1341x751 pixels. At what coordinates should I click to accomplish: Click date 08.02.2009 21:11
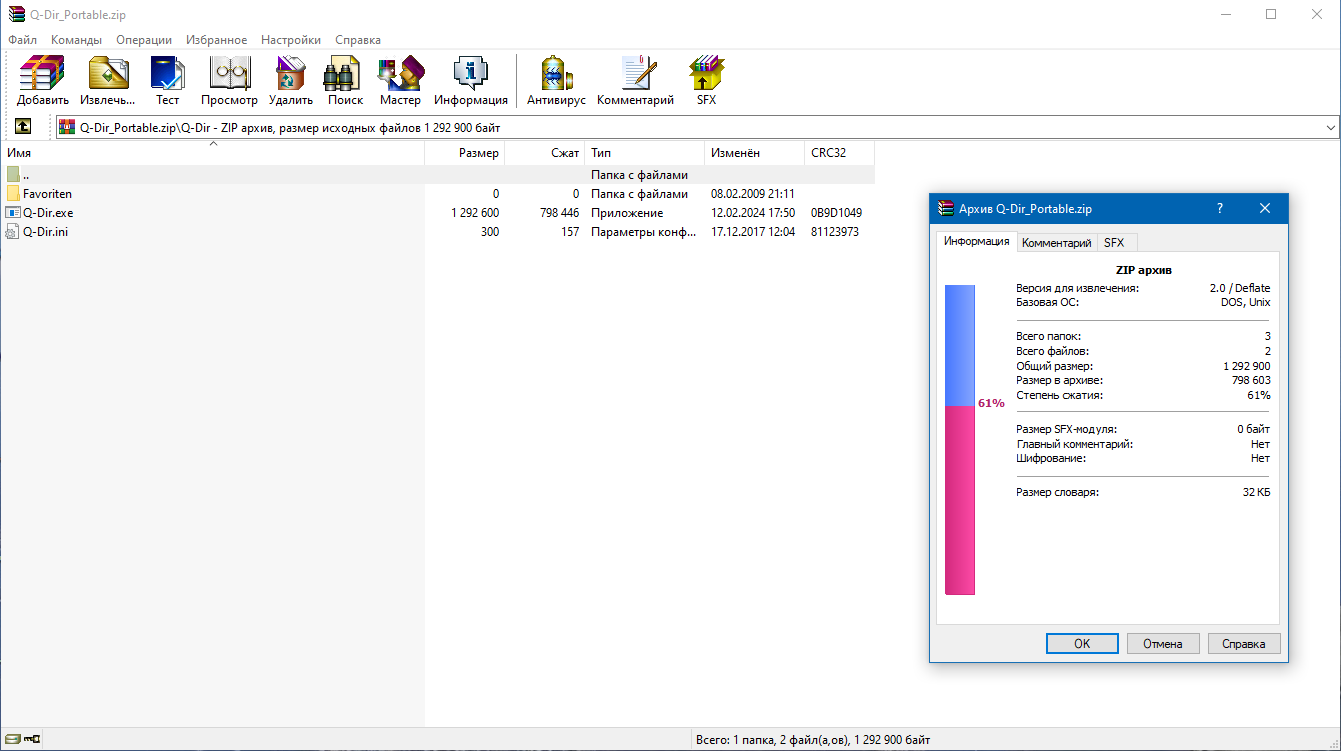click(x=753, y=194)
